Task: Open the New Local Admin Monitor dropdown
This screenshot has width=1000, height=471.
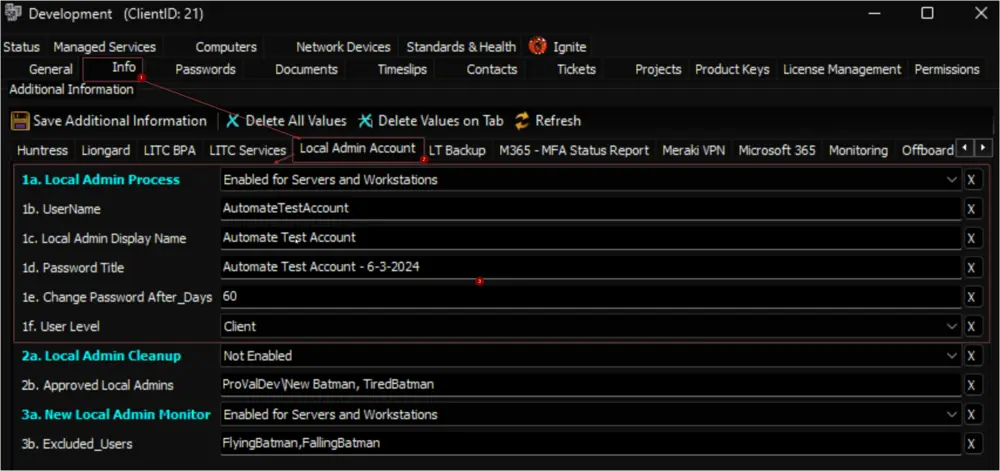Action: pos(952,414)
